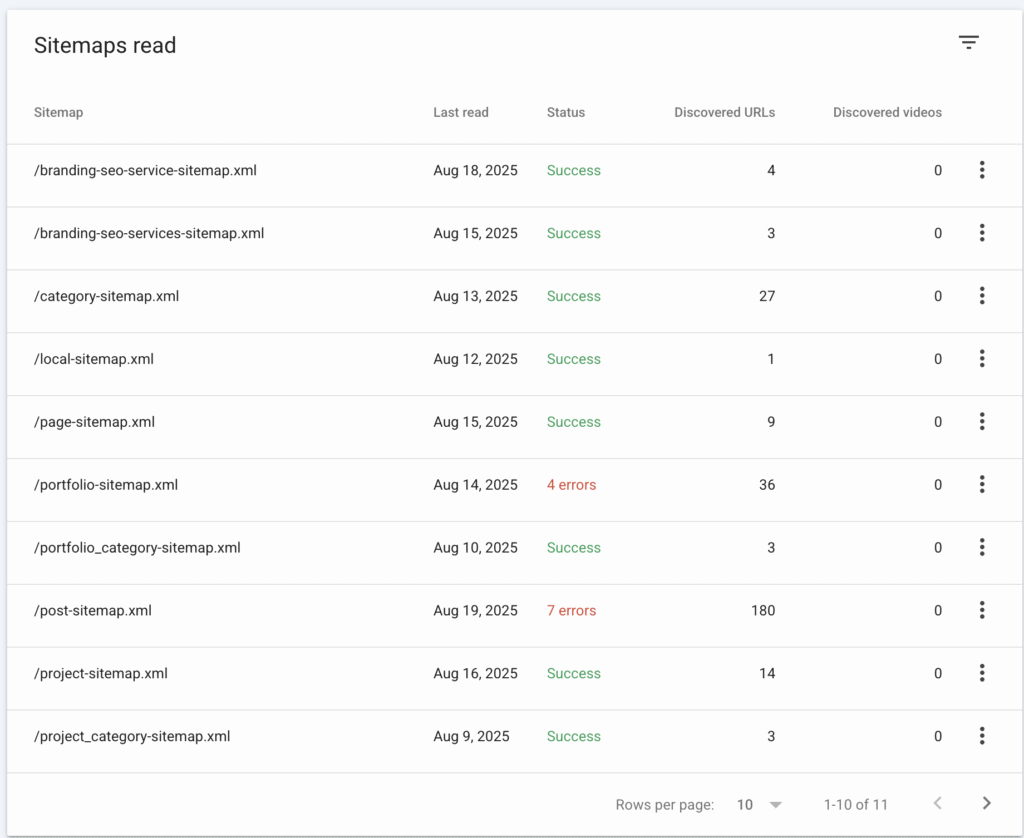Click the previous page chevron

click(937, 803)
